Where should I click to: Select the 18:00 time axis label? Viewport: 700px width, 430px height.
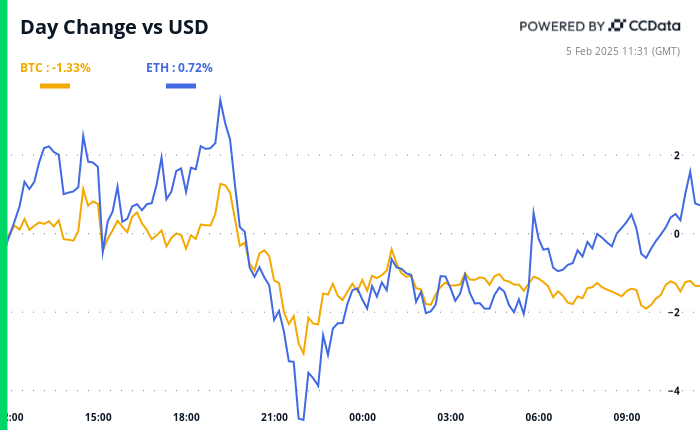pos(186,417)
